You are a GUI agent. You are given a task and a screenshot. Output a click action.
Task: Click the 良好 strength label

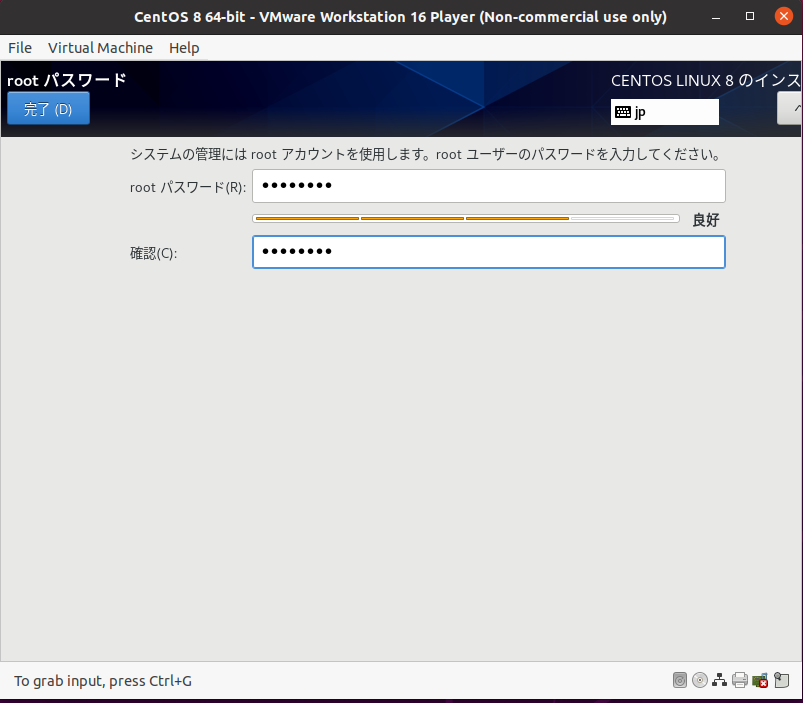(x=705, y=220)
